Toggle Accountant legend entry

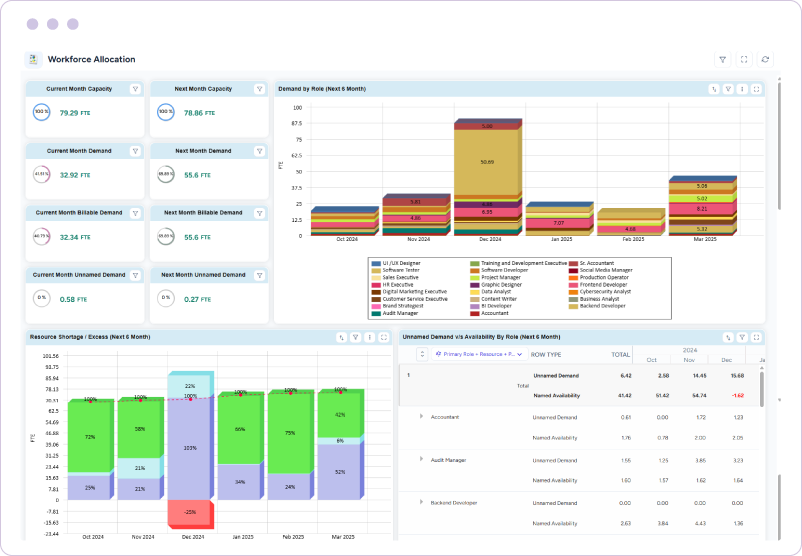coord(489,313)
